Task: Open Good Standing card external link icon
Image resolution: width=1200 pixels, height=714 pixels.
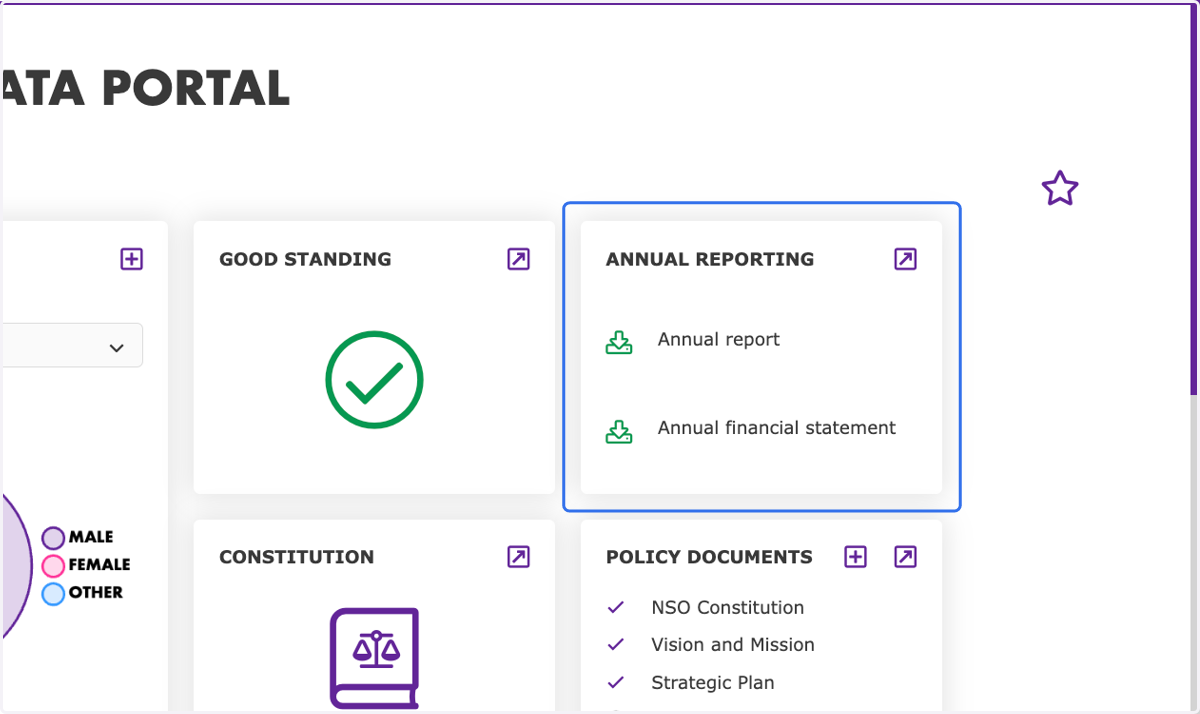Action: pyautogui.click(x=518, y=259)
